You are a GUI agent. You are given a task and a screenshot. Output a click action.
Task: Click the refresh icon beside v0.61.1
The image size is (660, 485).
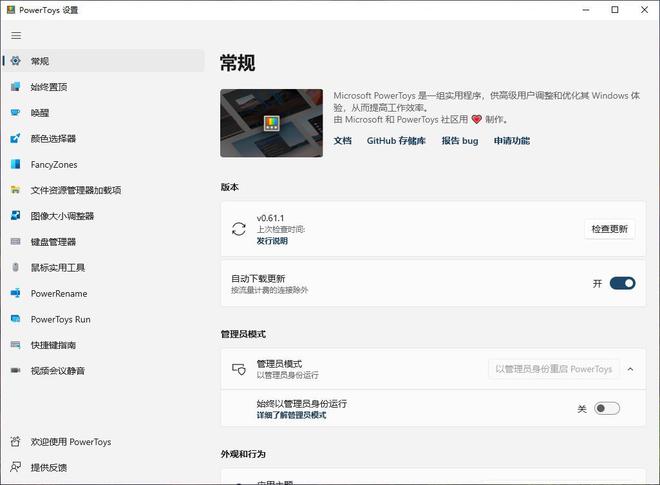pos(239,229)
